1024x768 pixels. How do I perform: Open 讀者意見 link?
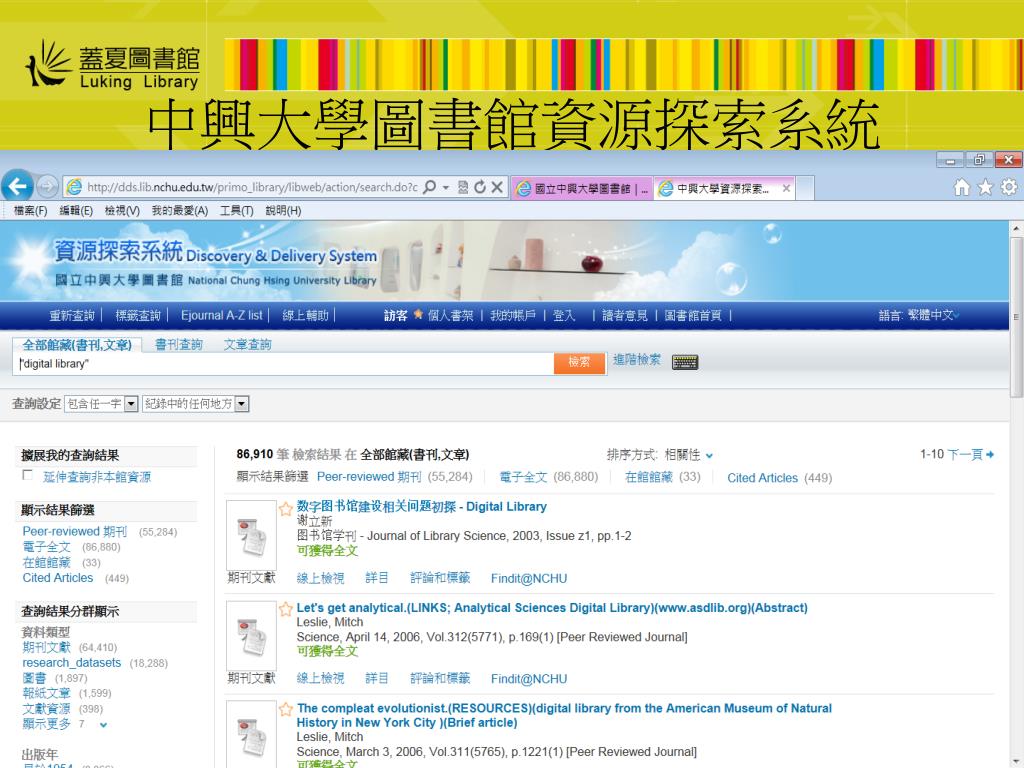tap(624, 315)
